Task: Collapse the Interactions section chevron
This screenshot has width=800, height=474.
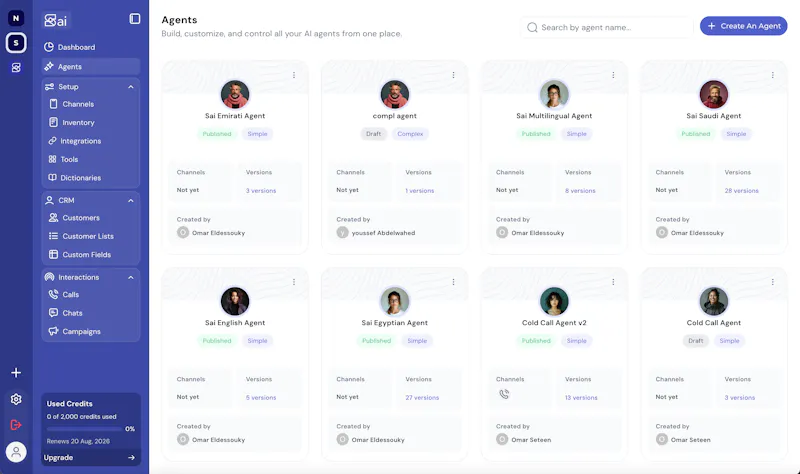Action: (131, 278)
